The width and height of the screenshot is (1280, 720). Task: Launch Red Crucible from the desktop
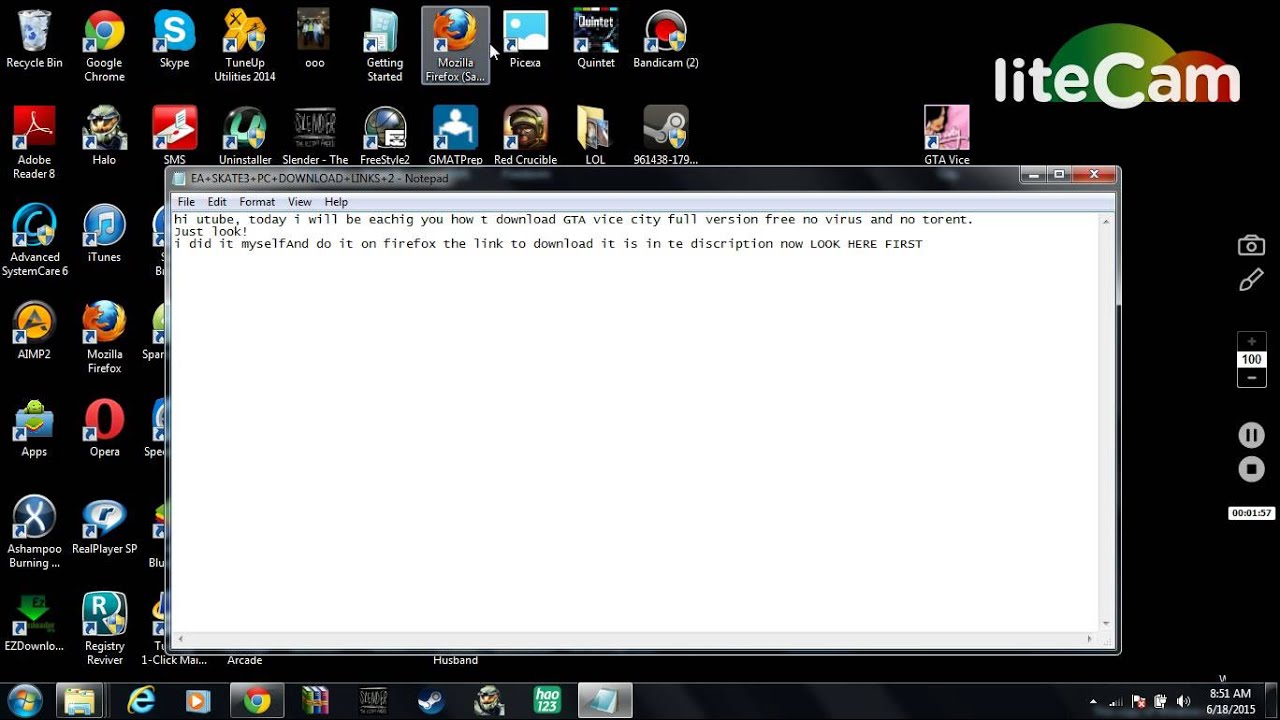525,137
